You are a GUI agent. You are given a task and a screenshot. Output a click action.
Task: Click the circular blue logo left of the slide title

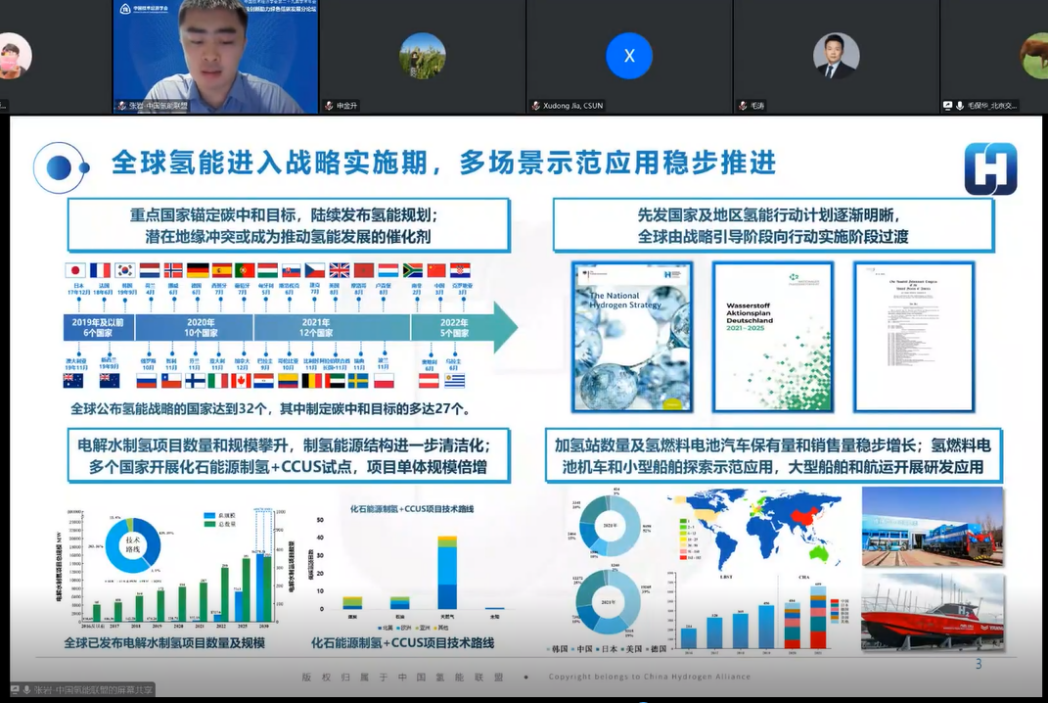(61, 167)
